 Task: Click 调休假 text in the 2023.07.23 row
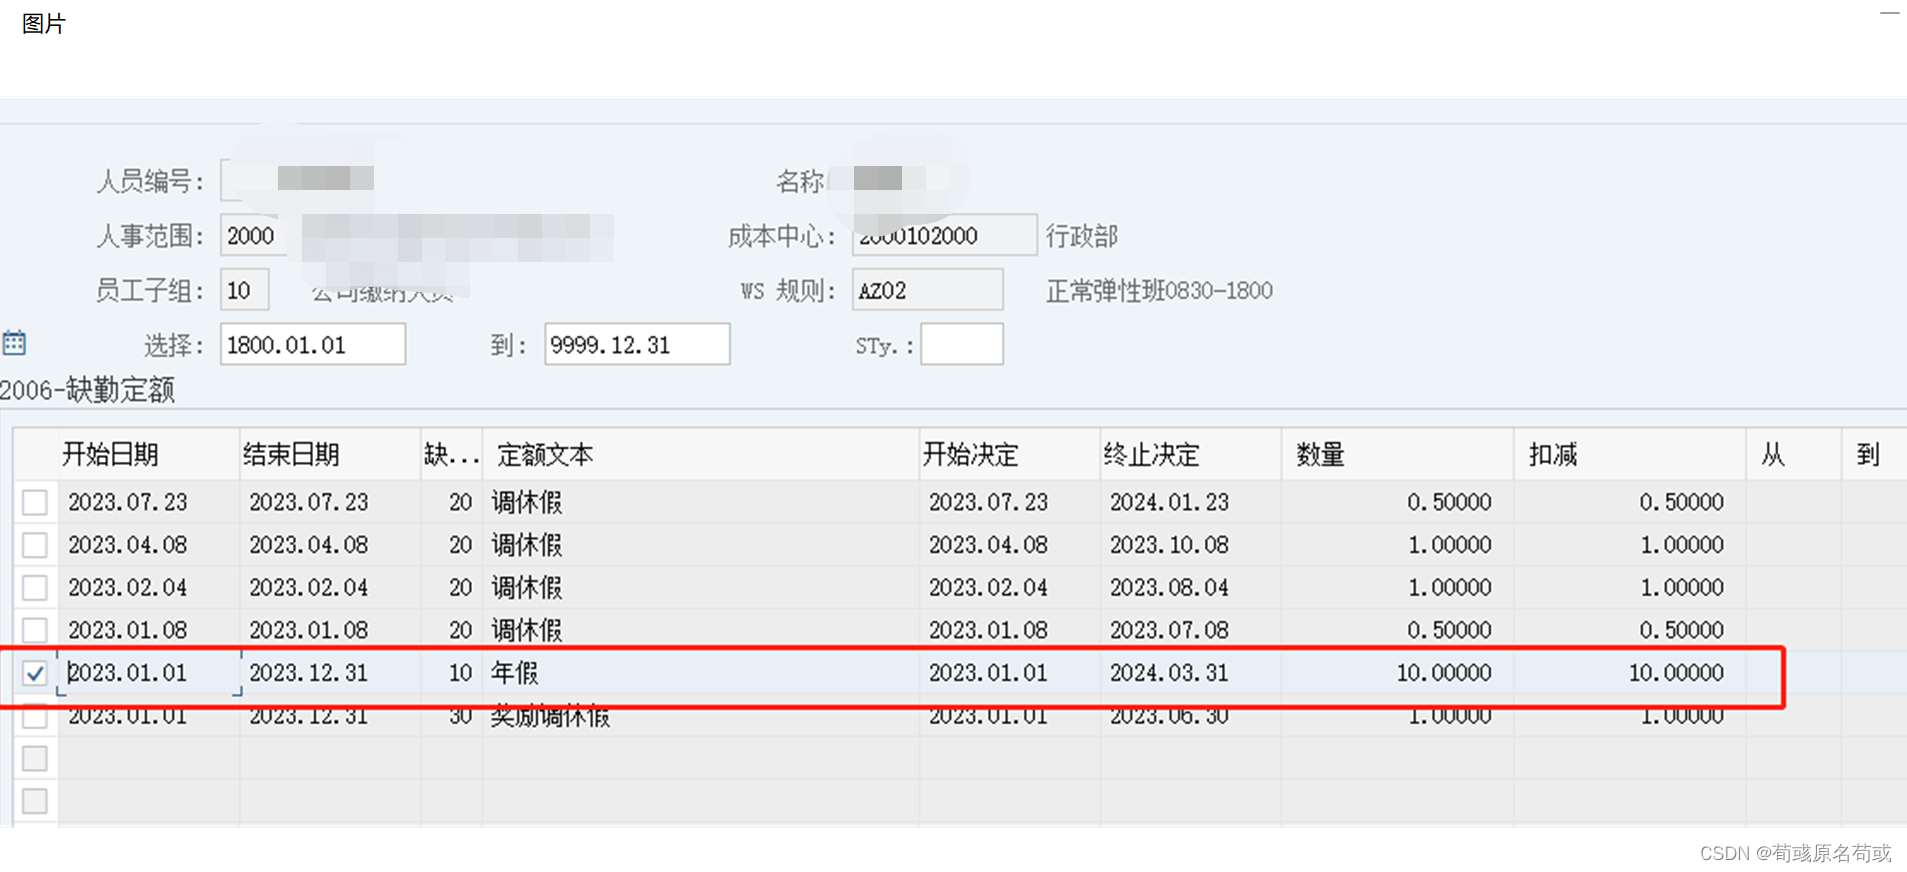pyautogui.click(x=526, y=502)
